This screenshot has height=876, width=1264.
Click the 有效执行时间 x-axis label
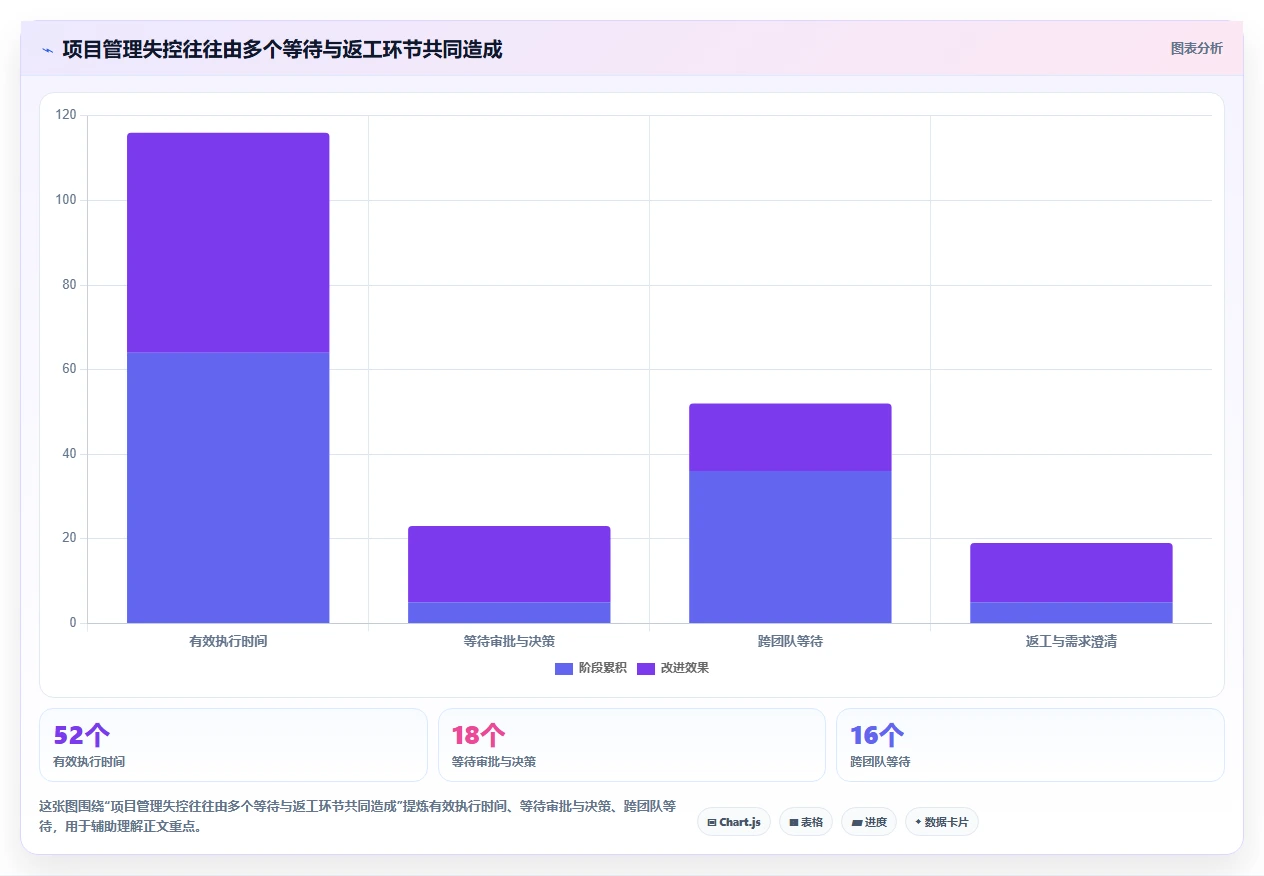tap(228, 641)
